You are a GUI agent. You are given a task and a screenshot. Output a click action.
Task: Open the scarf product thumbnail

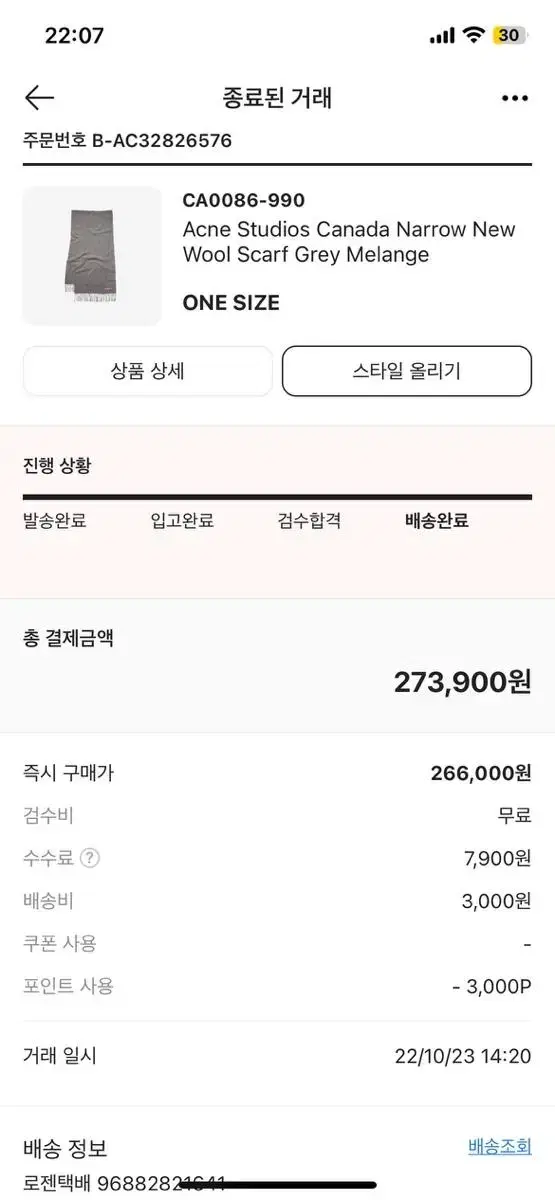92,256
